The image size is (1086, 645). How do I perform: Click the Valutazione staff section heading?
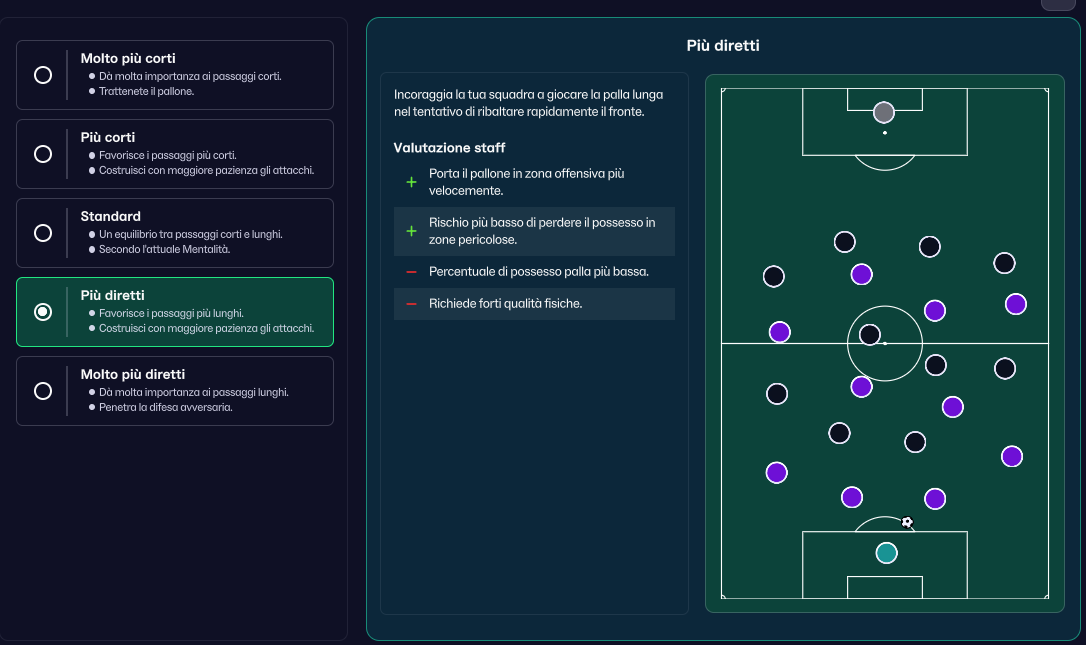click(449, 148)
